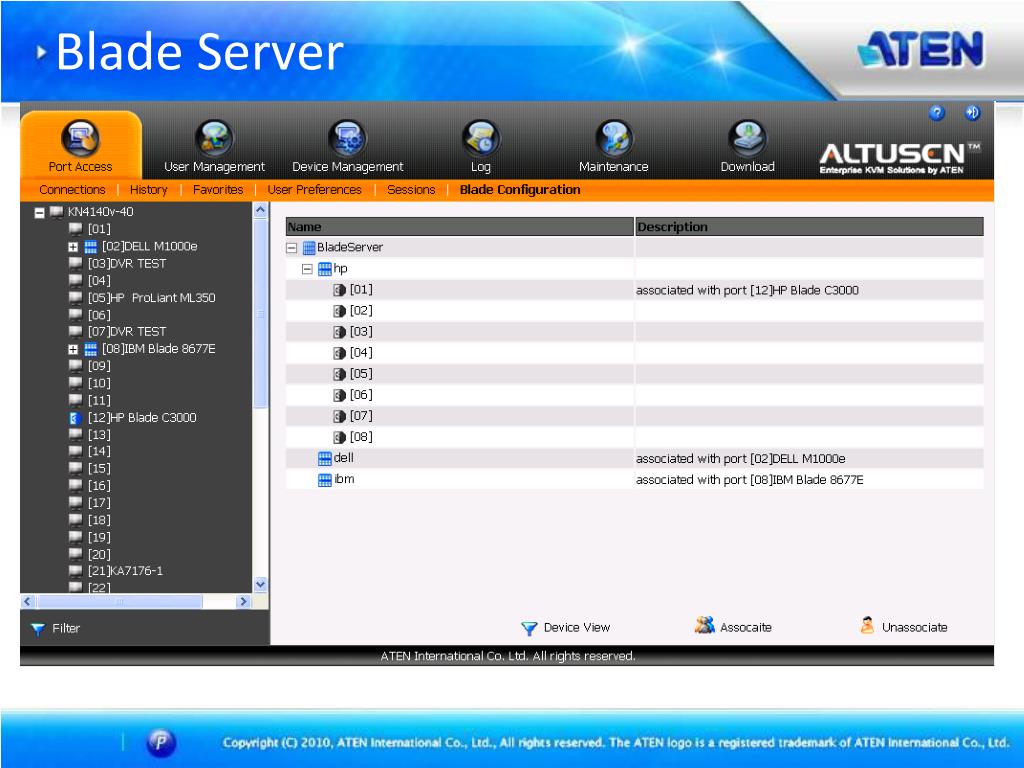The image size is (1024, 768).
Task: Collapse the BladeServer root node
Action: [292, 248]
